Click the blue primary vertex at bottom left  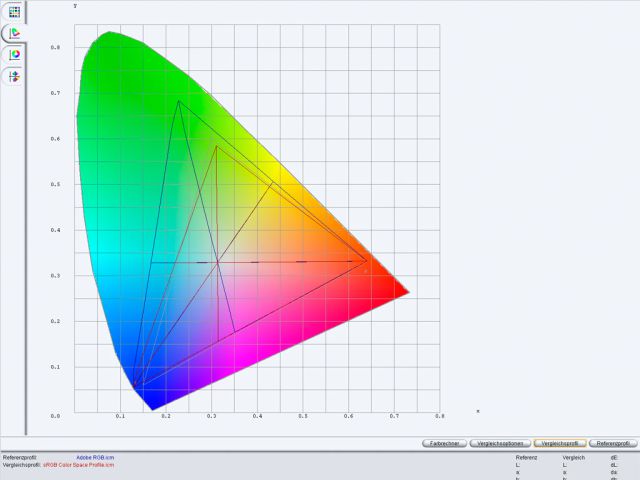(133, 388)
